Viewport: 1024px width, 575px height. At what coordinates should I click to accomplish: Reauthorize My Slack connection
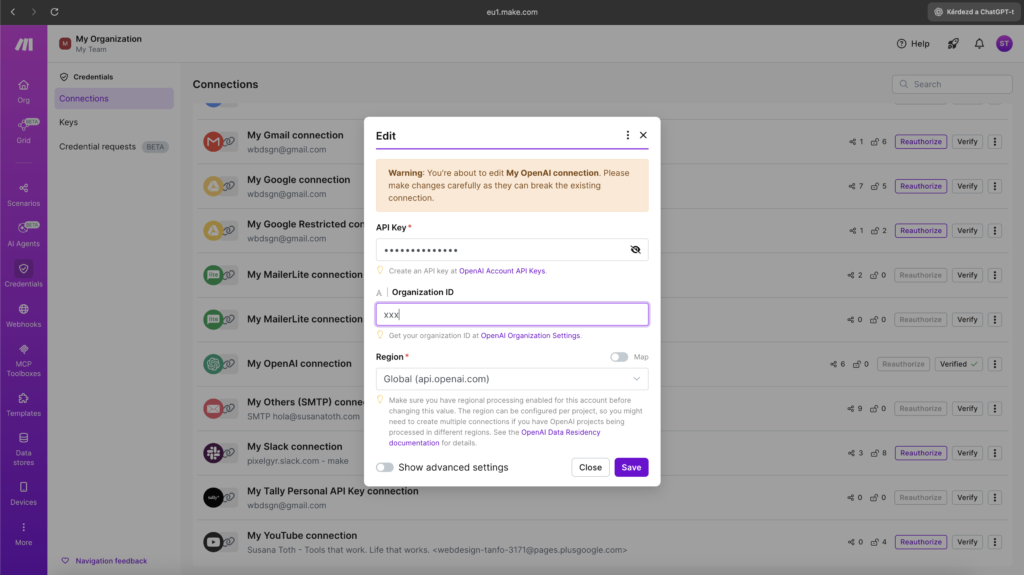pos(921,453)
